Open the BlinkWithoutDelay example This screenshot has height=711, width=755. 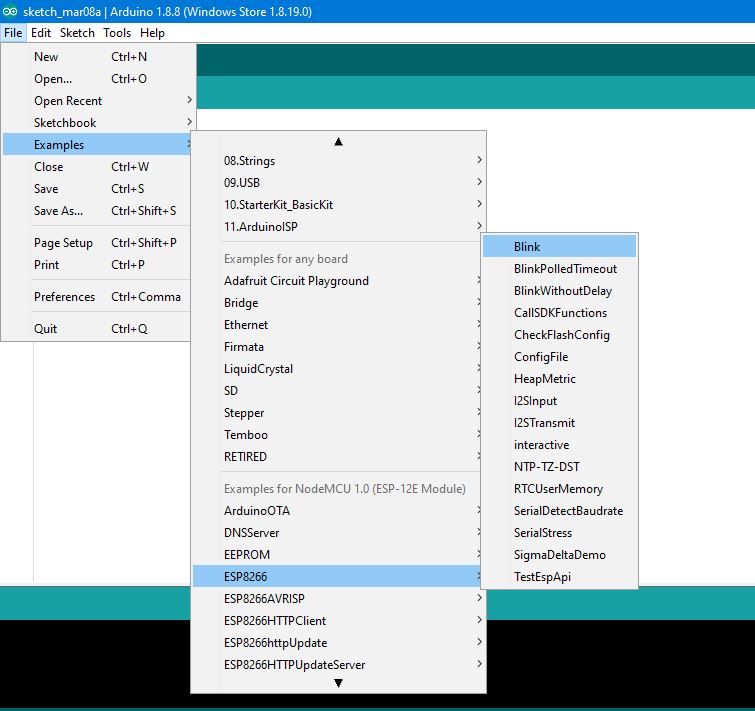click(560, 291)
